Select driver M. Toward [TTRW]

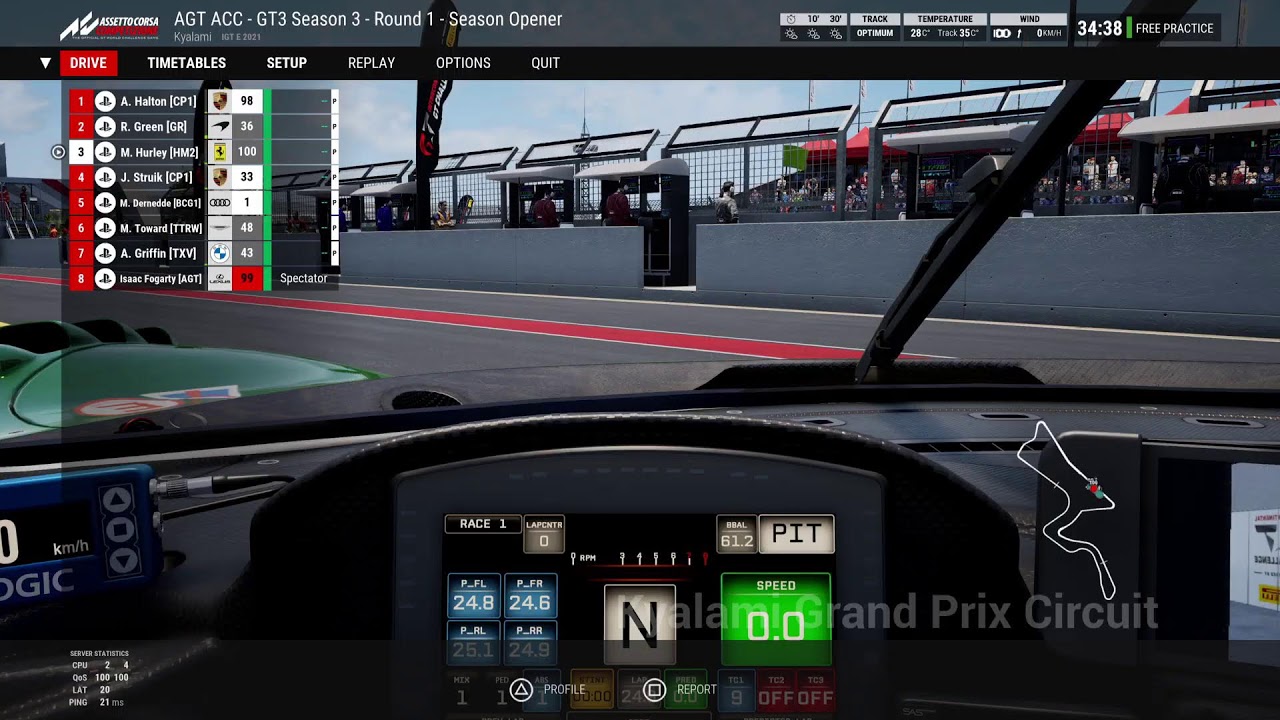160,228
